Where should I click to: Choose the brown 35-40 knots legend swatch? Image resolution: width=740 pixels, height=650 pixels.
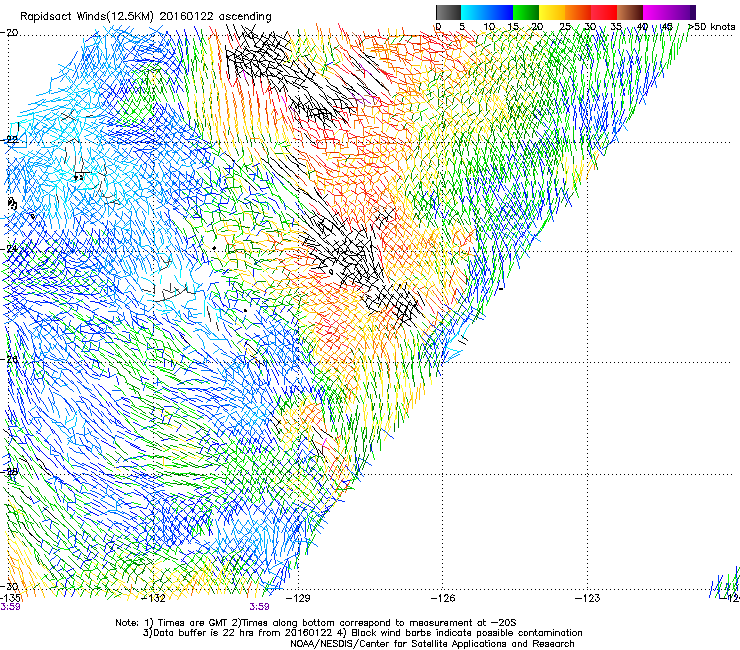[630, 12]
